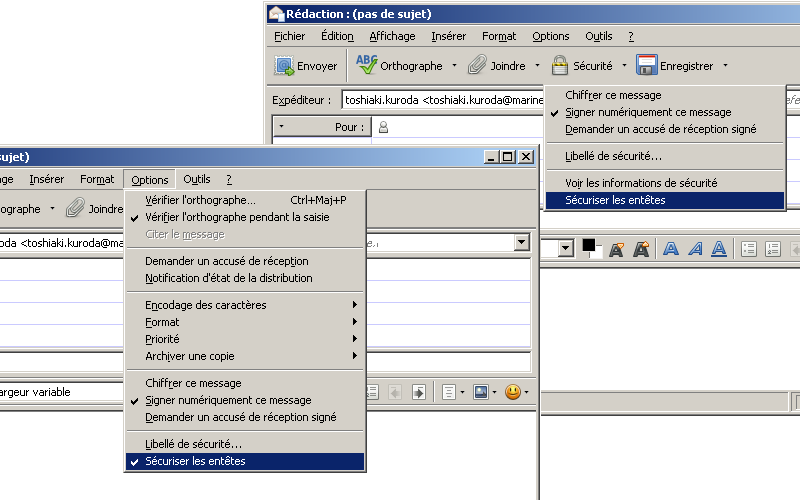Toggle Vérifier l'orthographe pendant la saisie

pyautogui.click(x=236, y=217)
